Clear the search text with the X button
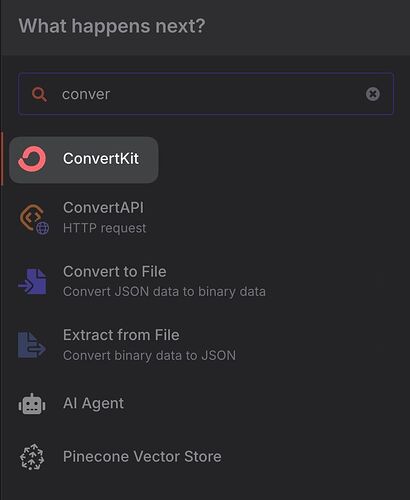The height and width of the screenshot is (500, 410). pos(373,94)
